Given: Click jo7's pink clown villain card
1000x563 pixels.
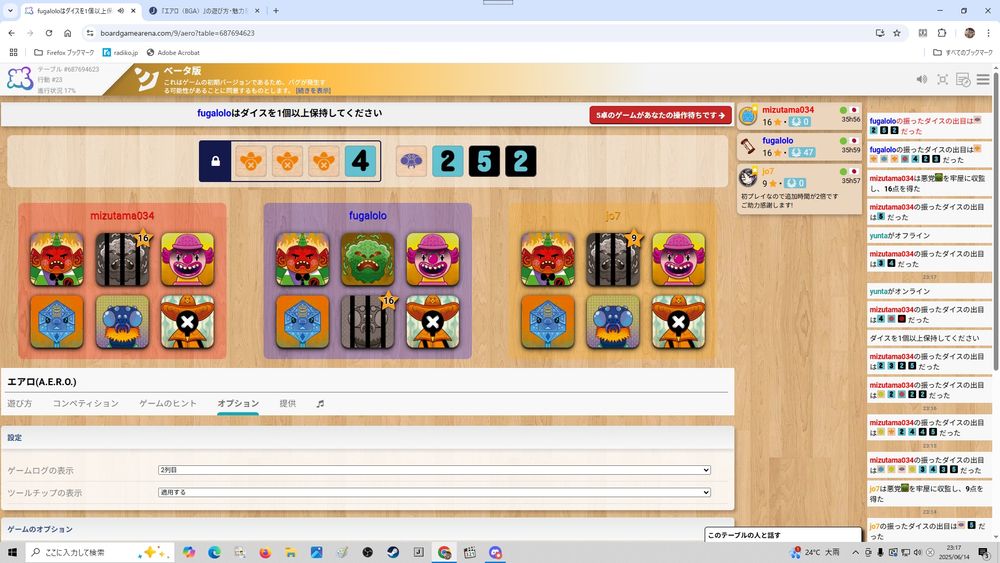Looking at the screenshot, I should coord(679,260).
